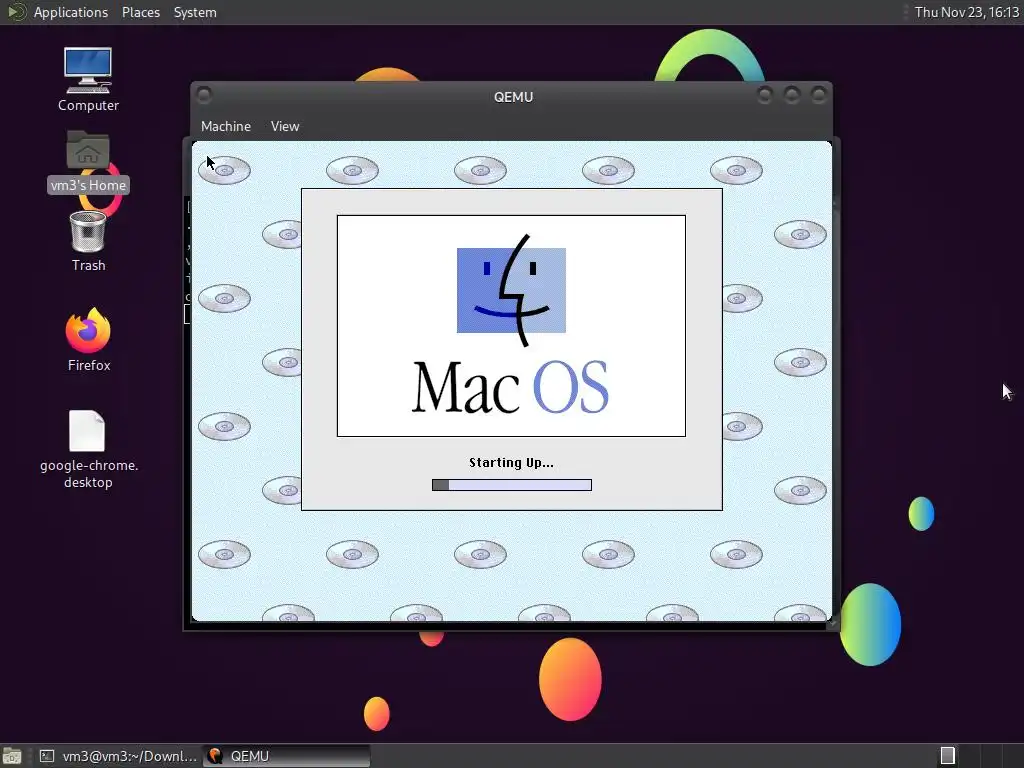Click the MATE logo icon in top panel
This screenshot has width=1024, height=768.
(x=16, y=12)
